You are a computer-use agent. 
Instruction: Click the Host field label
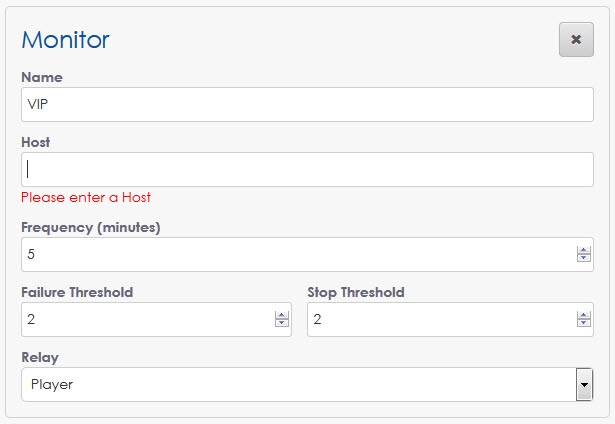pos(36,143)
